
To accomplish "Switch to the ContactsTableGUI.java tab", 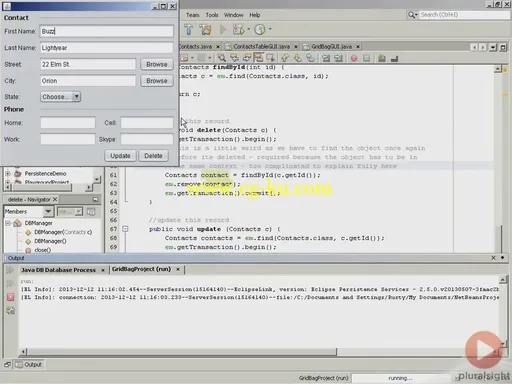I will [261, 47].
